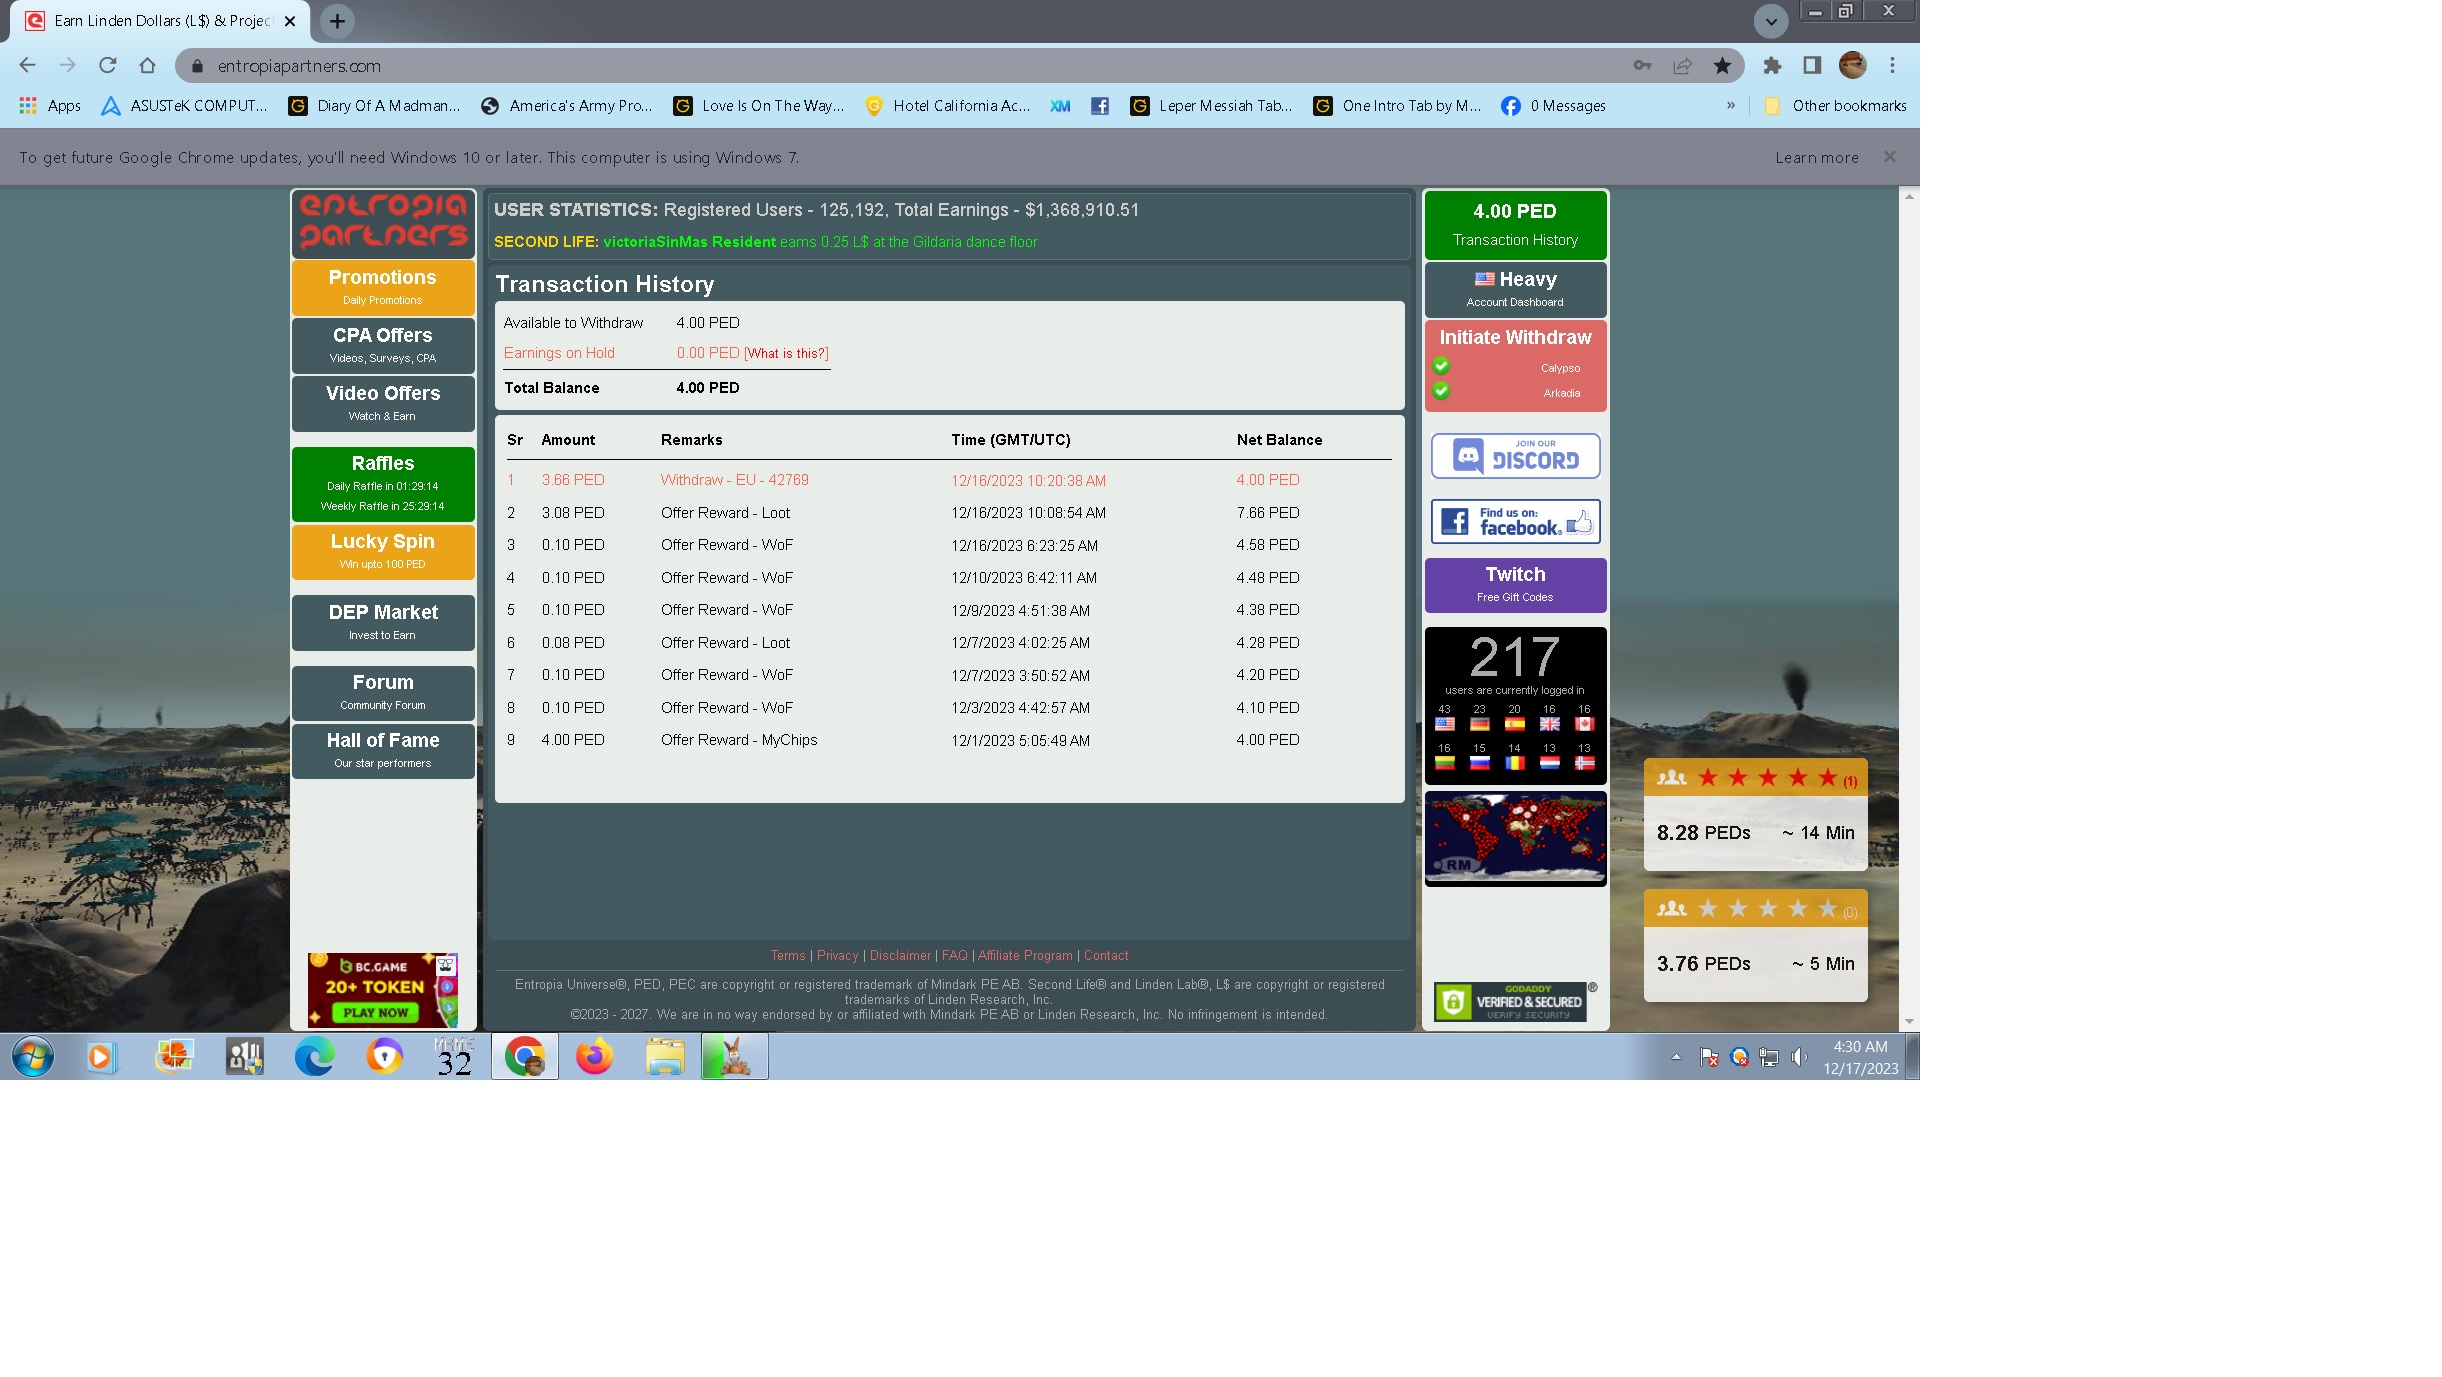Open the Terms footer link
2442x1377 pixels.
[788, 955]
